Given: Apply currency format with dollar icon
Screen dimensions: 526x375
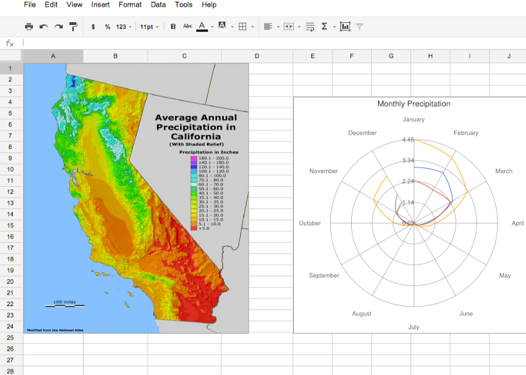Looking at the screenshot, I should (x=93, y=26).
